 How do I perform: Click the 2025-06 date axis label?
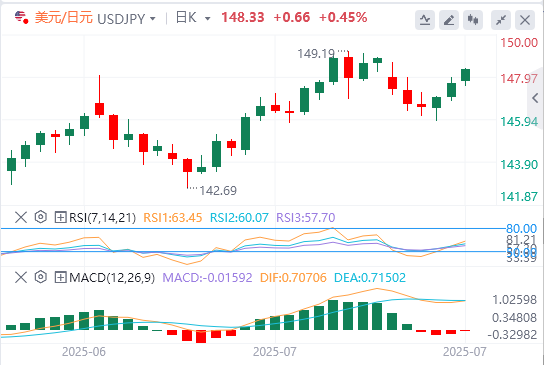84,352
